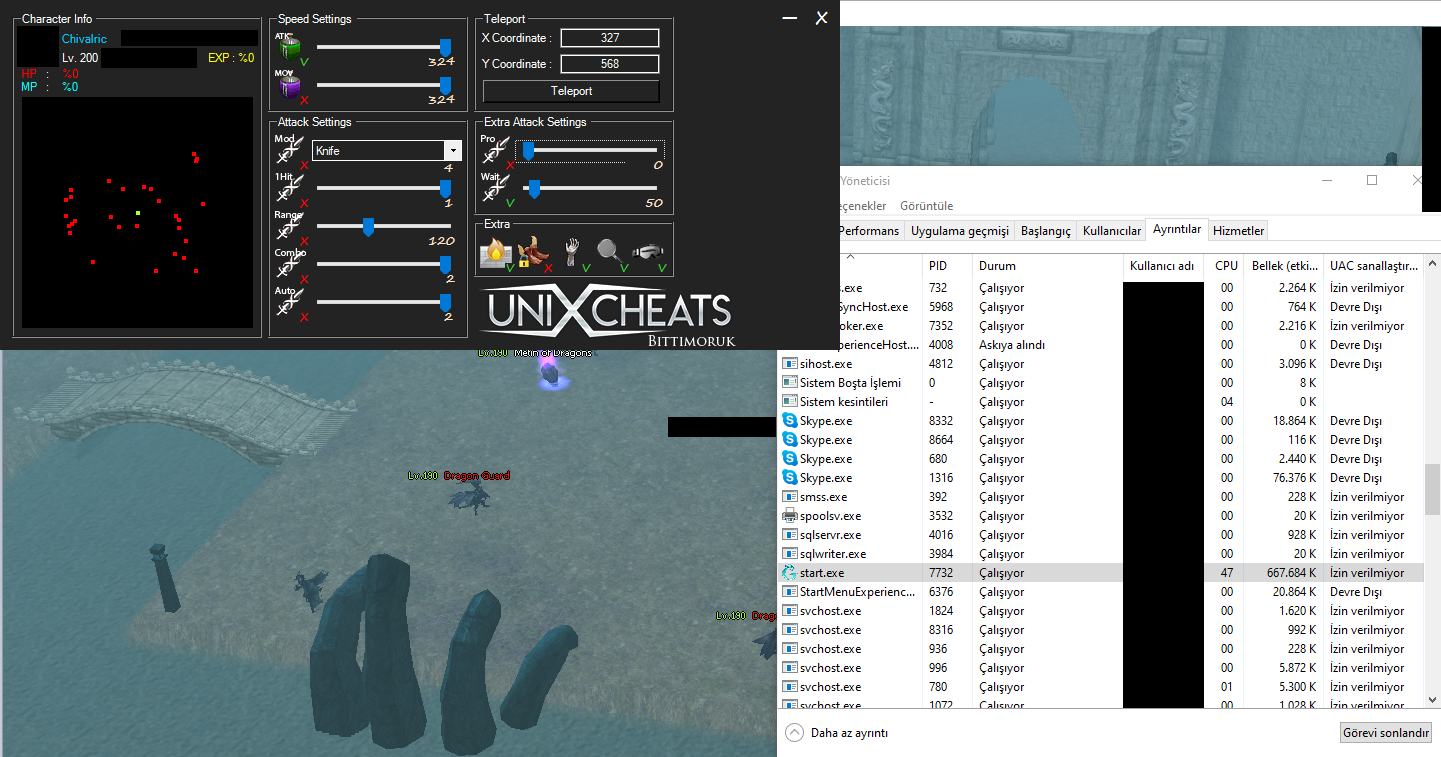Click the Wait slider handle
1441x757 pixels.
coord(534,189)
